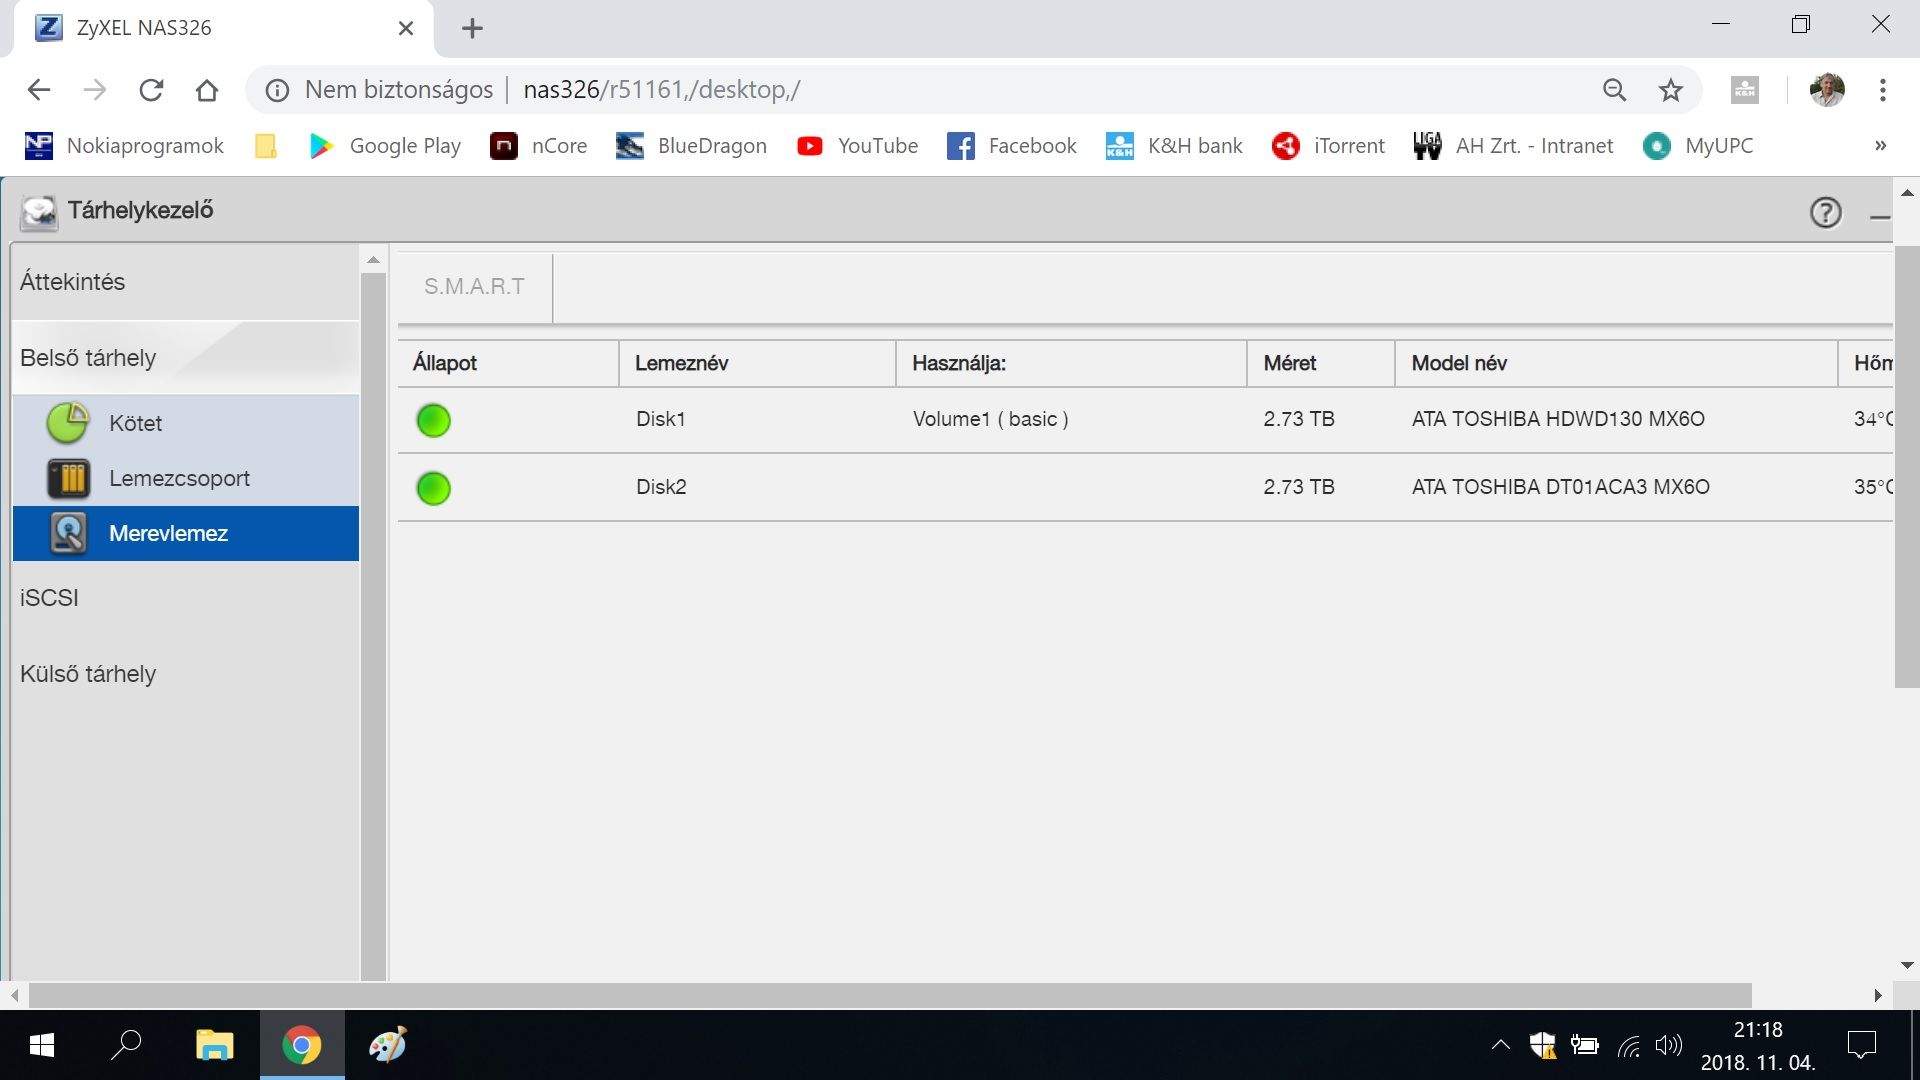The height and width of the screenshot is (1080, 1920).
Task: Click the Volume1 ( basic ) cell
Action: [x=990, y=419]
